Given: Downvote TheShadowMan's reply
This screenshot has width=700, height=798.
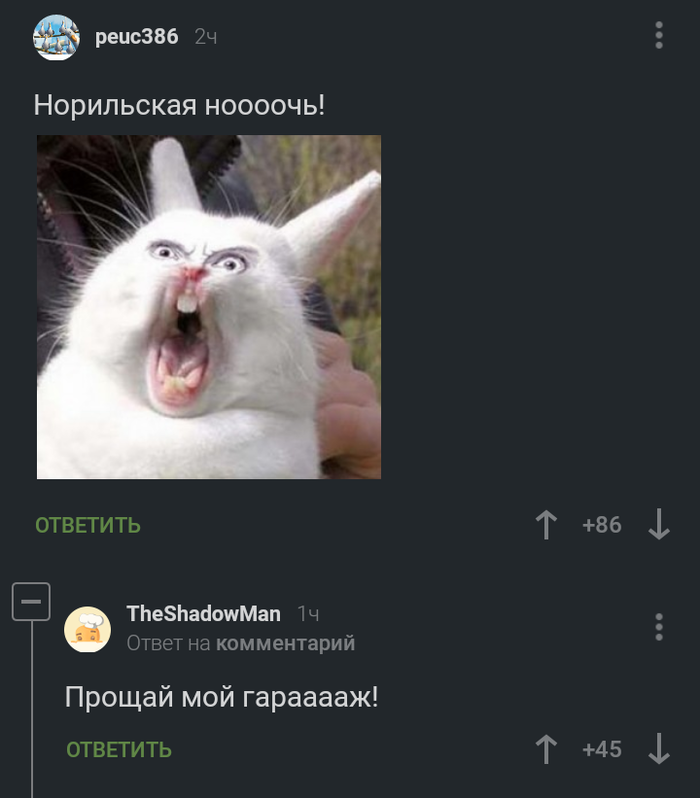Looking at the screenshot, I should [x=659, y=749].
